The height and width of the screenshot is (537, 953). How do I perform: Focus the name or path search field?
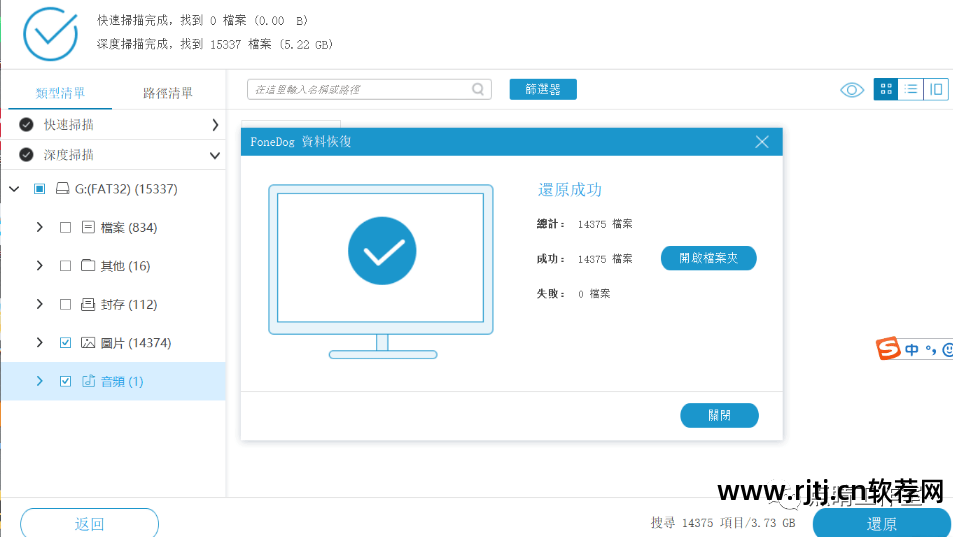[x=369, y=89]
